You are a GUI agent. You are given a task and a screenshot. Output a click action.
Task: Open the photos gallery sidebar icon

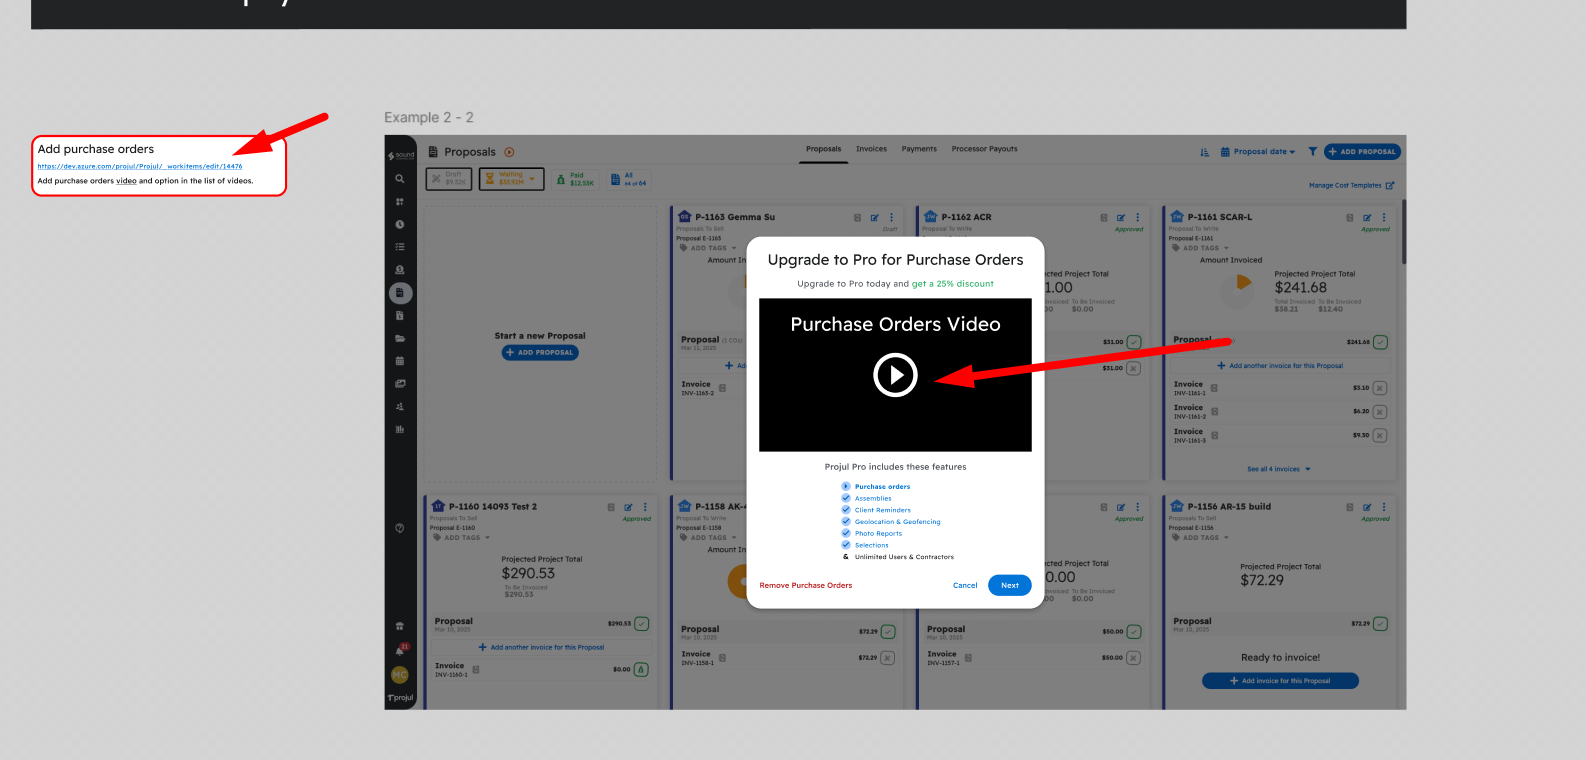click(400, 384)
